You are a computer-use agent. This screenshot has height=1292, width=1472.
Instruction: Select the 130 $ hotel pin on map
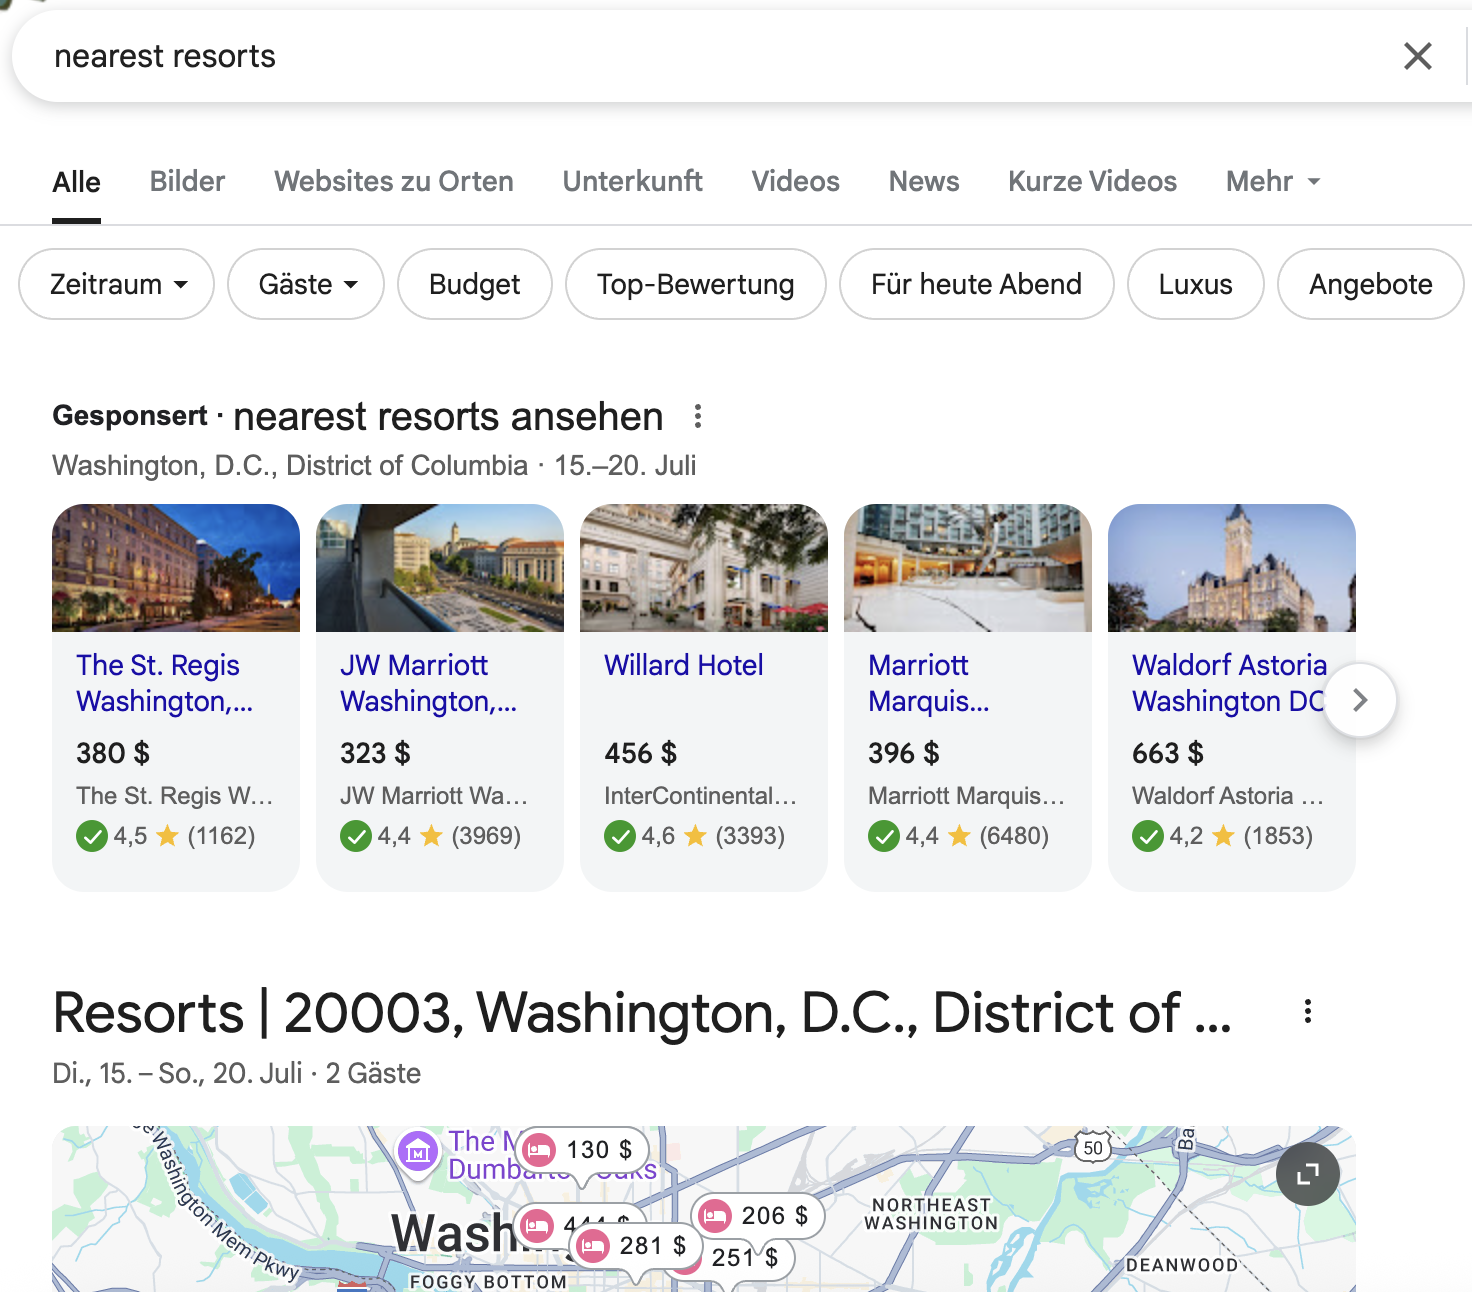click(584, 1150)
